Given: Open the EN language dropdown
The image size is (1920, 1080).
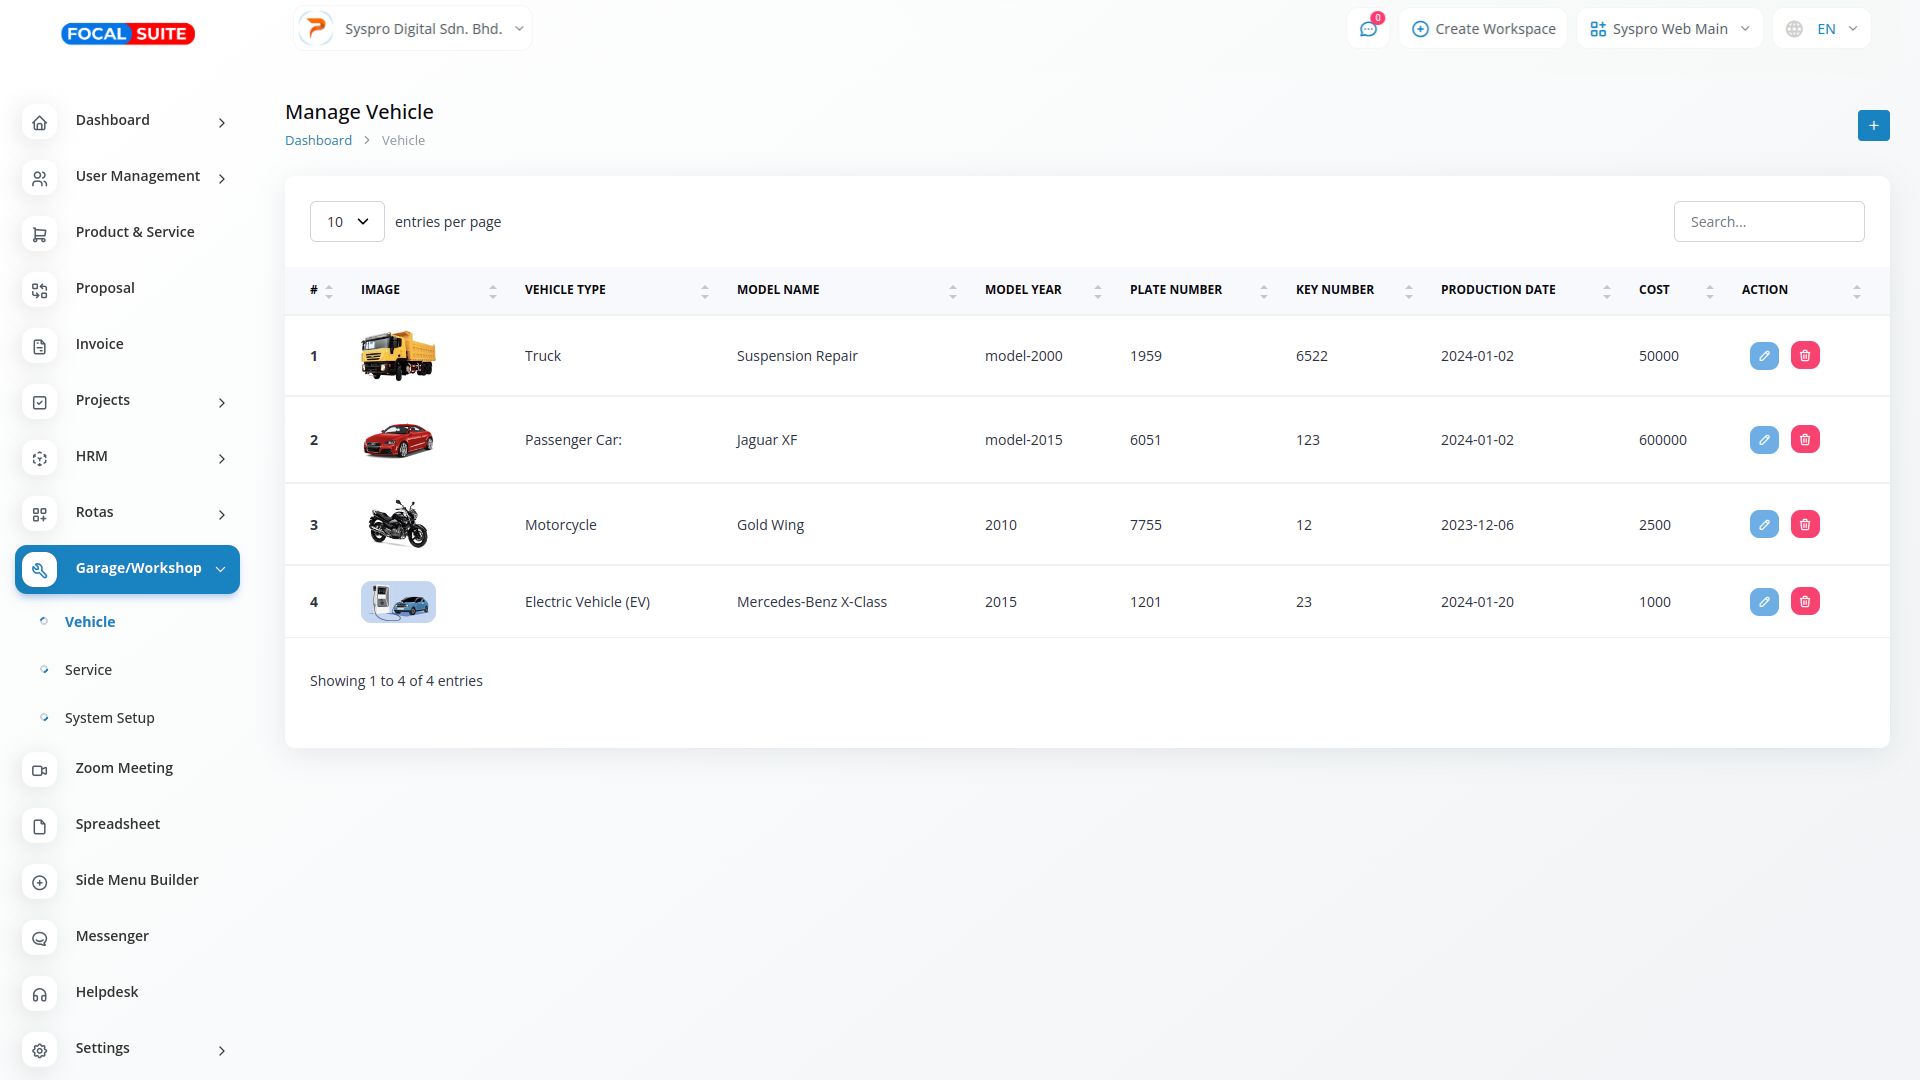Looking at the screenshot, I should click(1823, 29).
